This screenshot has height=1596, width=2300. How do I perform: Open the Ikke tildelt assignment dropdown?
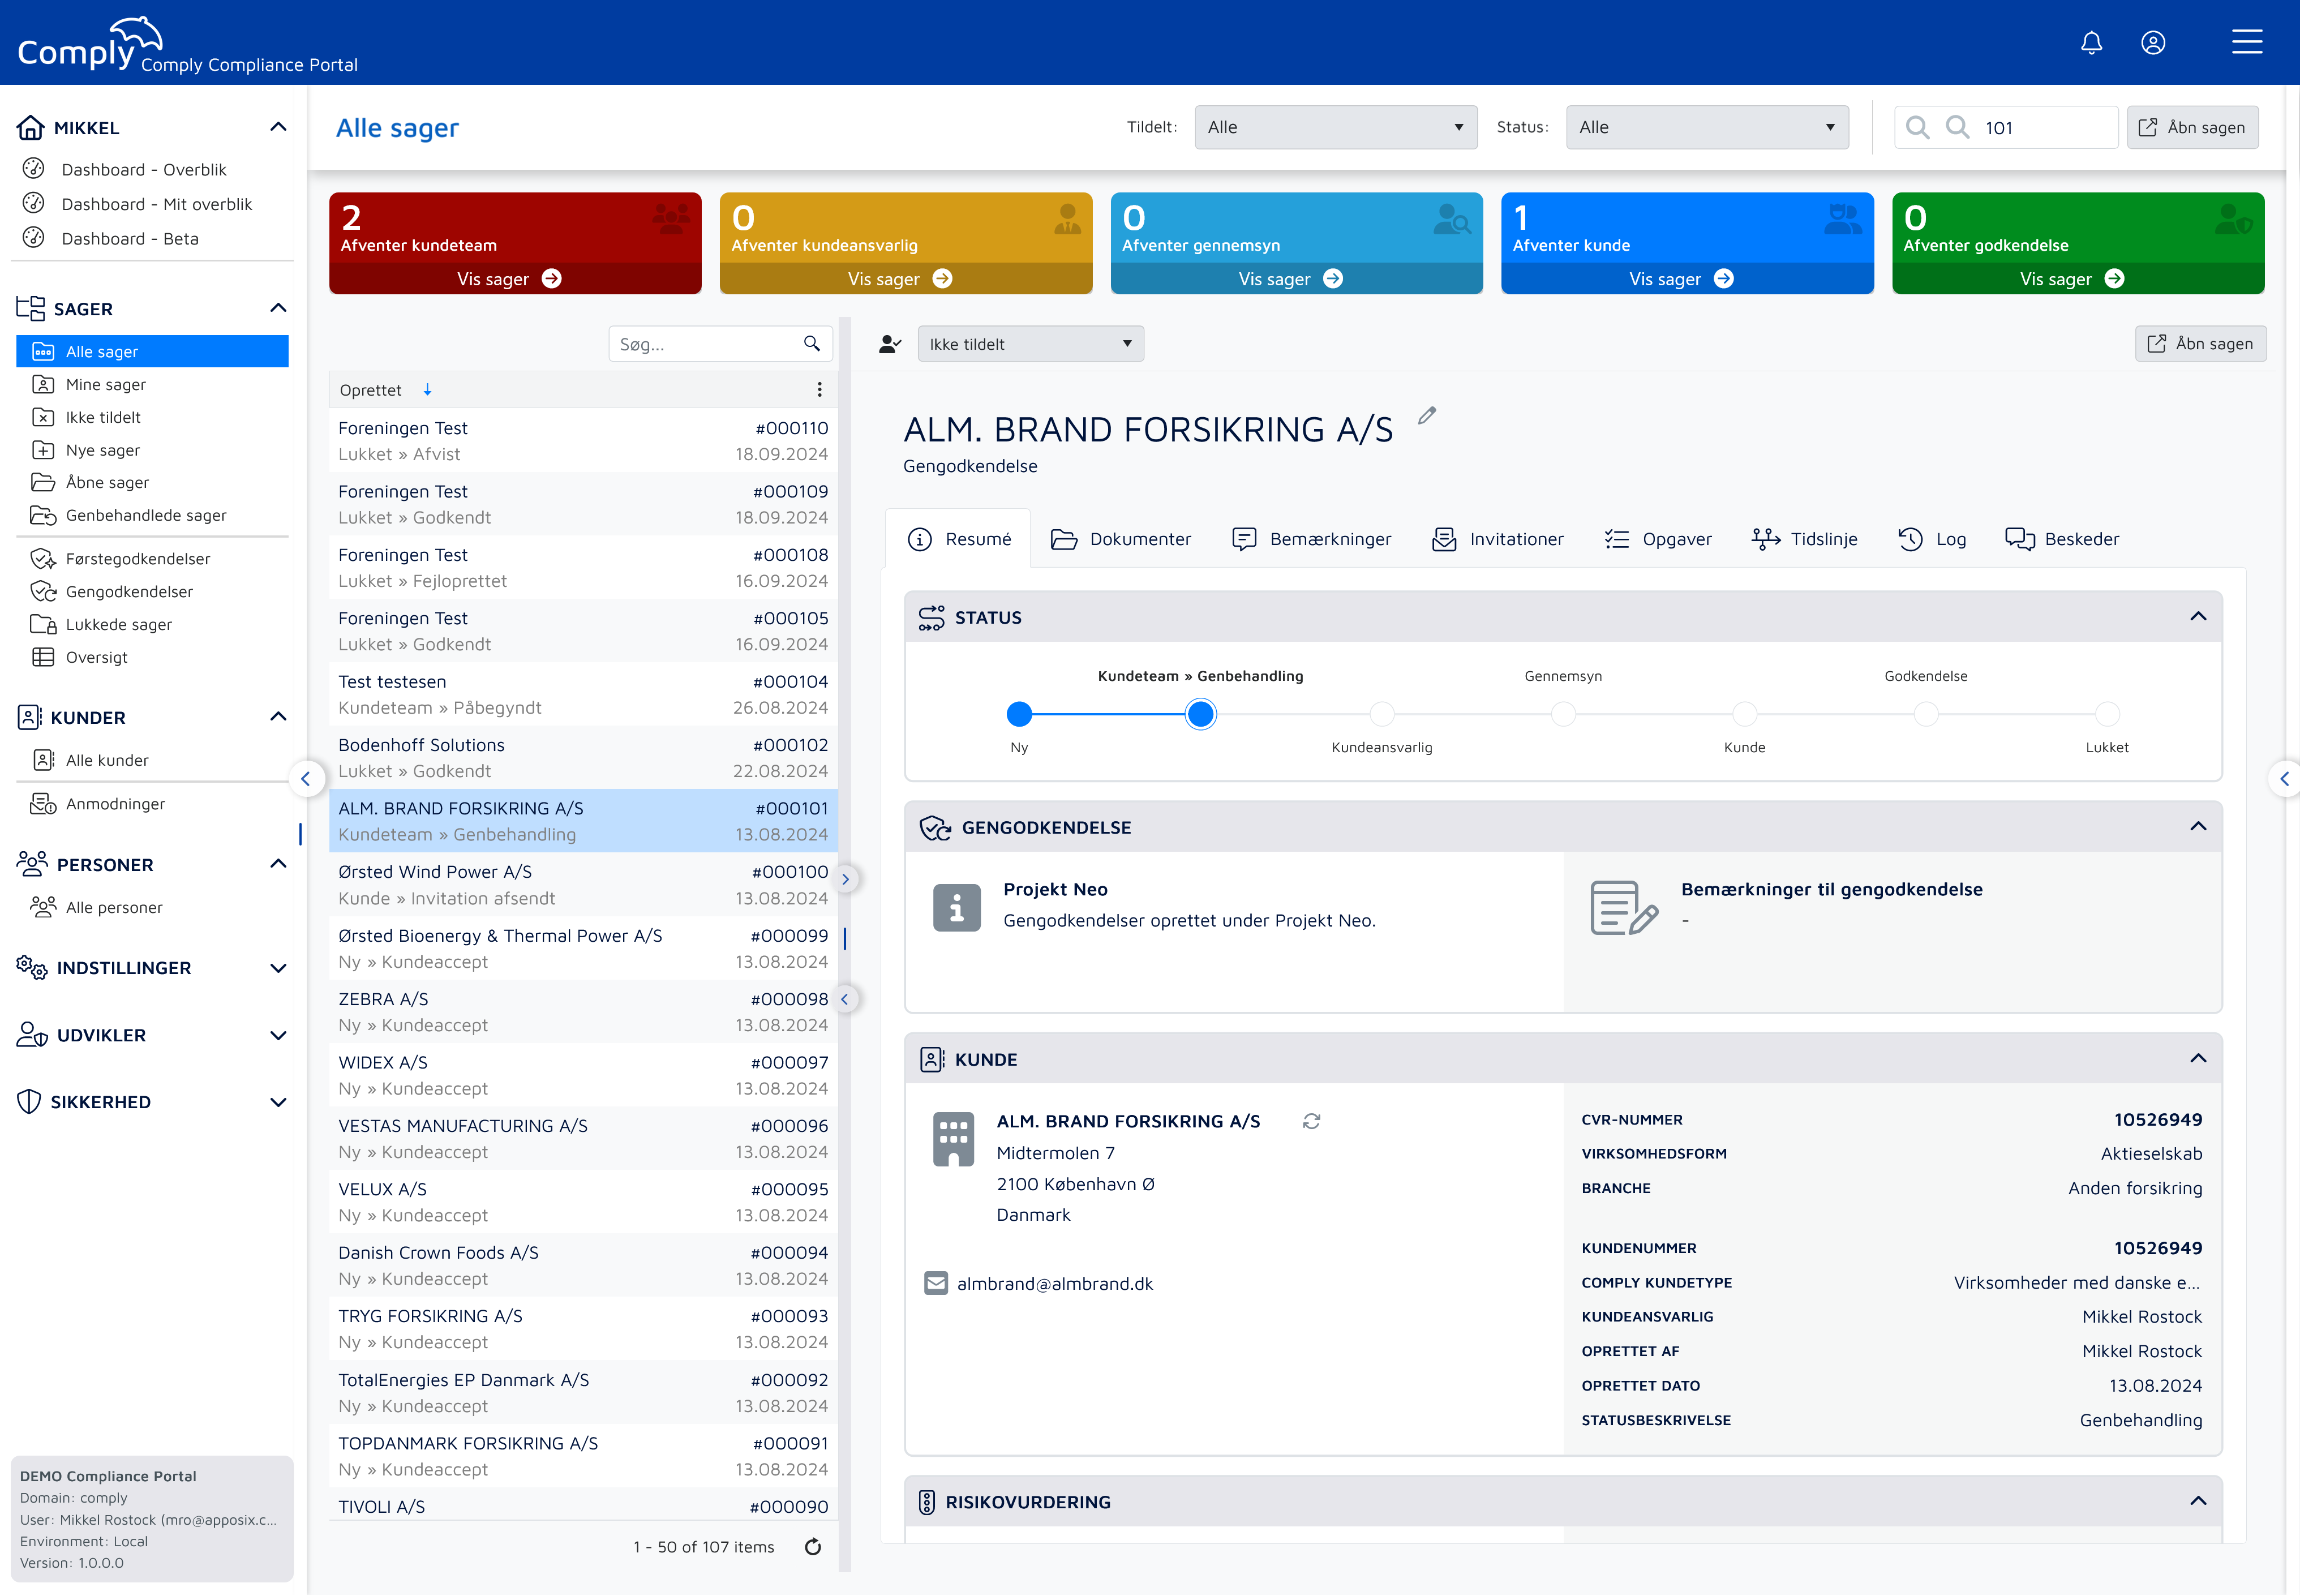pyautogui.click(x=1030, y=344)
